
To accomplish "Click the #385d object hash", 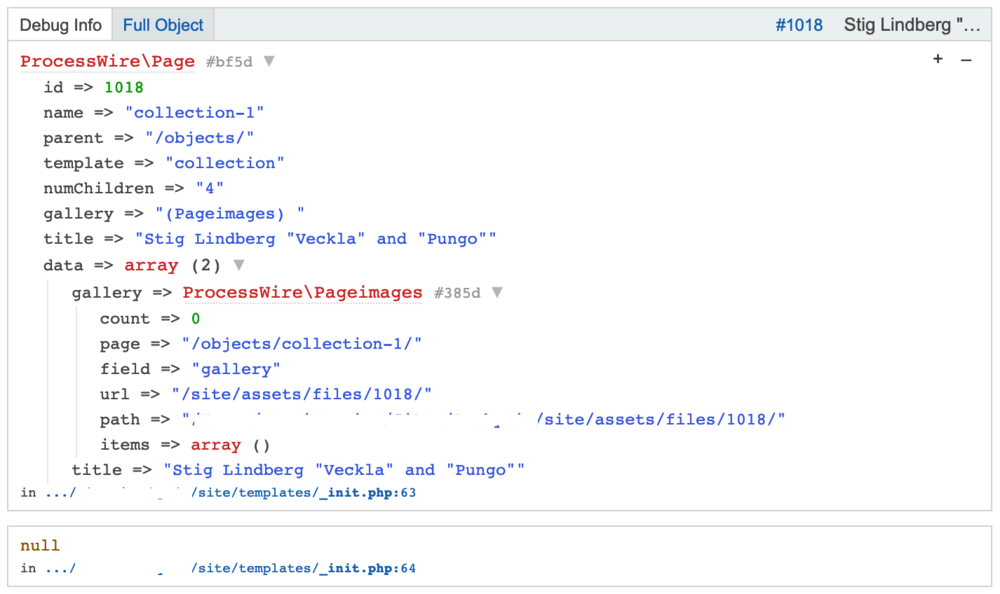I will point(457,293).
